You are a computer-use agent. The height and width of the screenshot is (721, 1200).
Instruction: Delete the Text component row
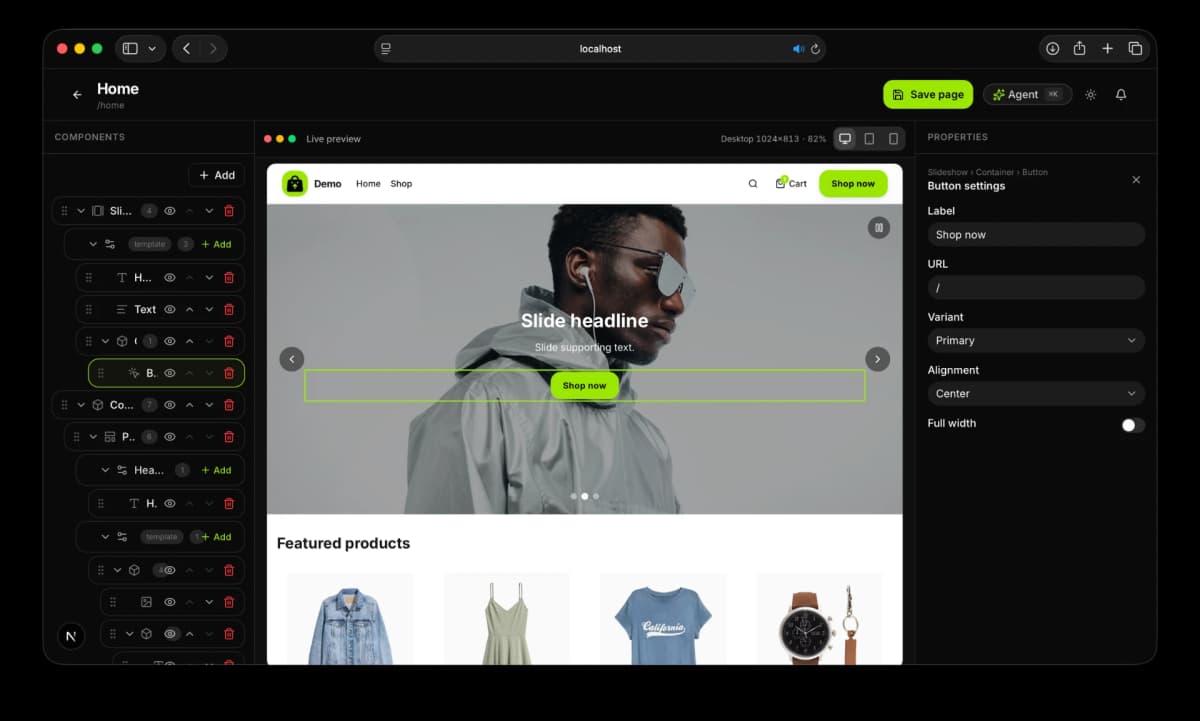229,310
